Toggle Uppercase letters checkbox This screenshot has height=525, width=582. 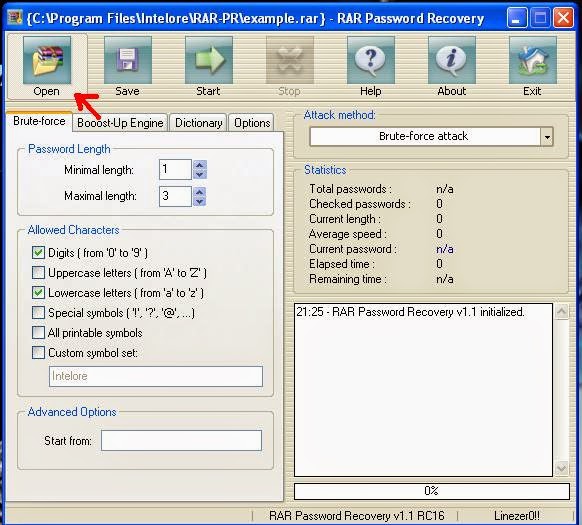(x=38, y=273)
